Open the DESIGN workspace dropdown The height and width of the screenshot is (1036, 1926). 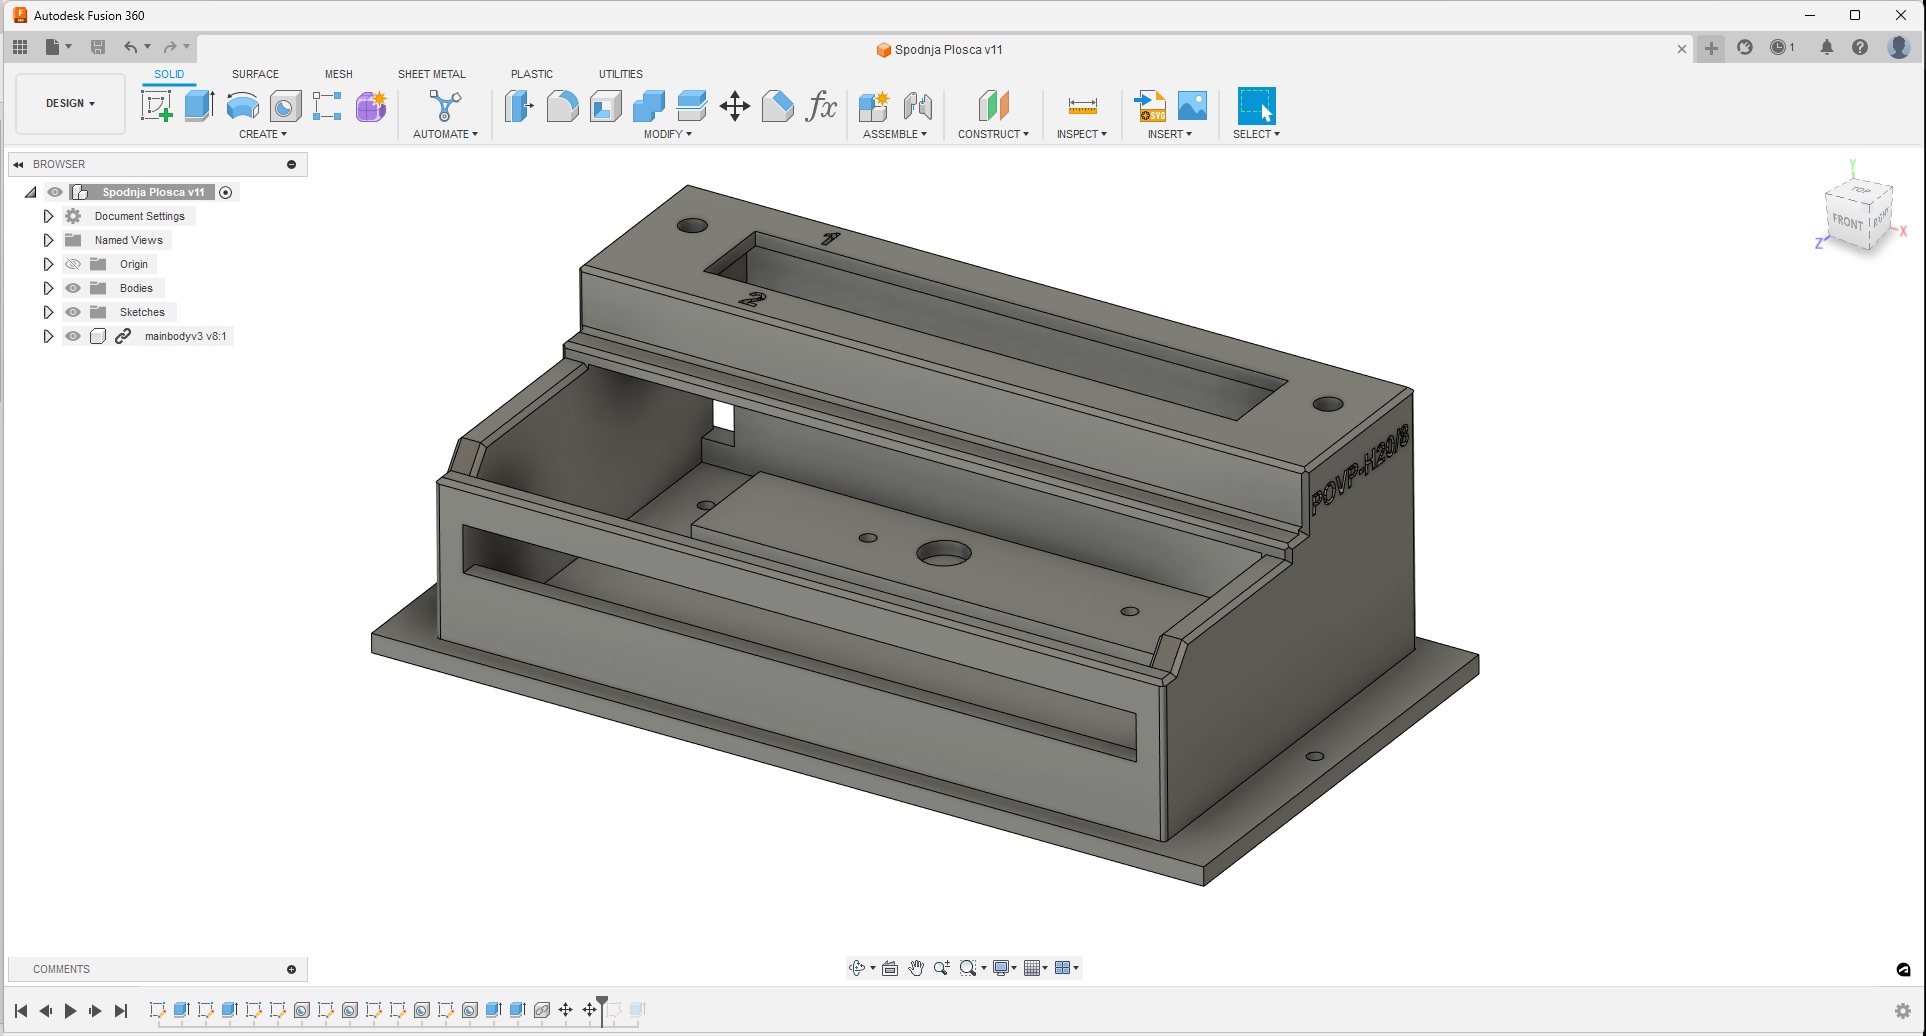pyautogui.click(x=70, y=103)
